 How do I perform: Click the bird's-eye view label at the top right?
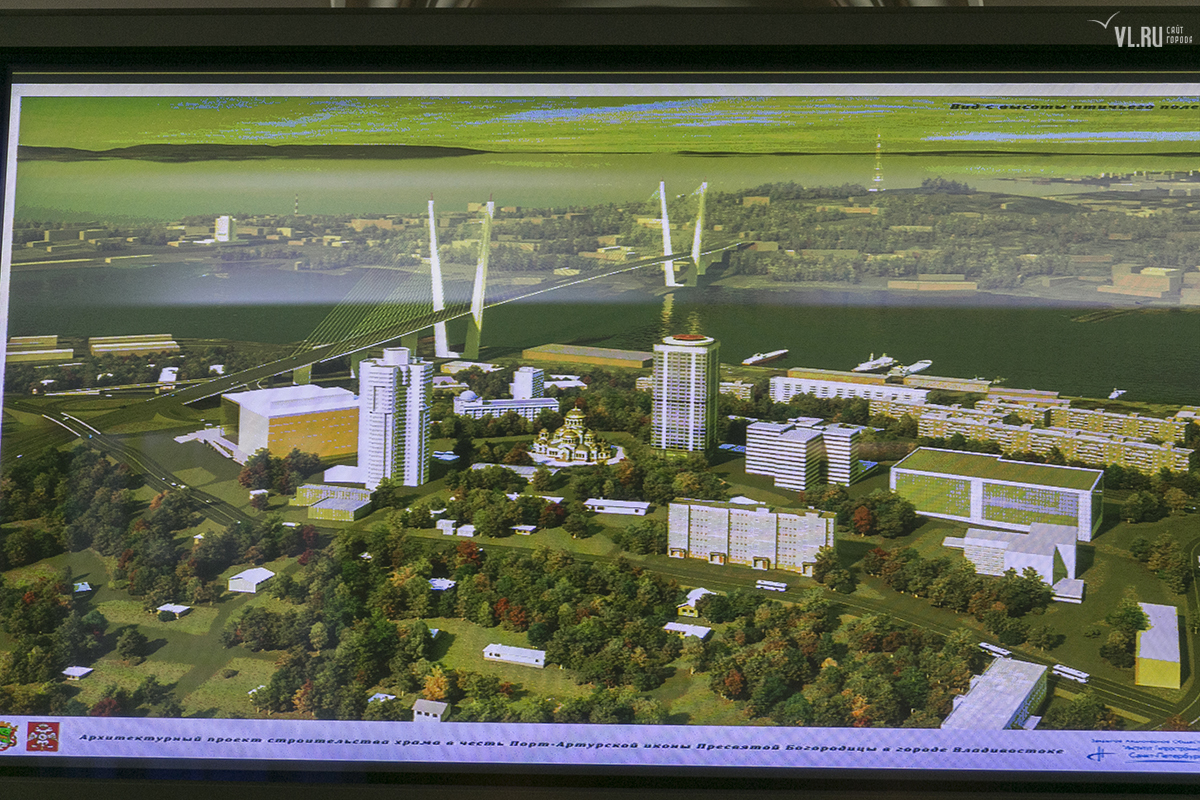(1070, 105)
